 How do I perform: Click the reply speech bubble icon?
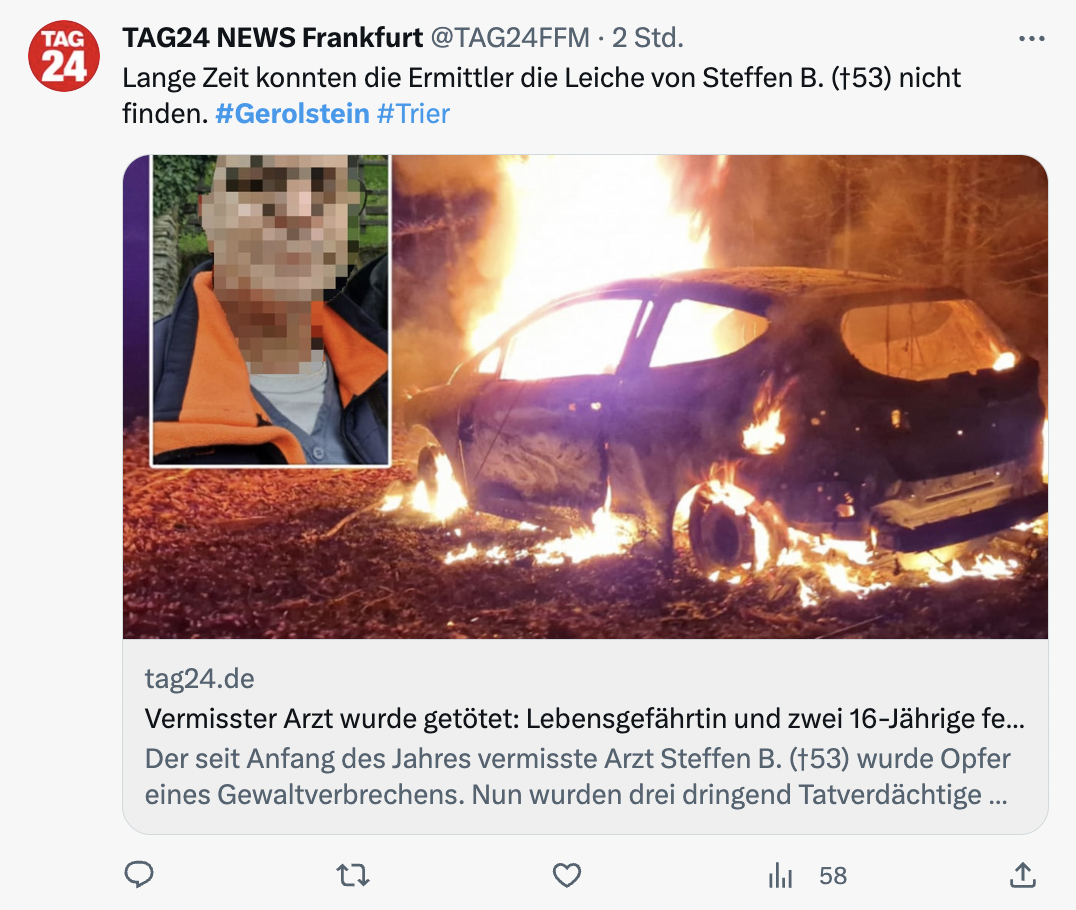point(139,875)
